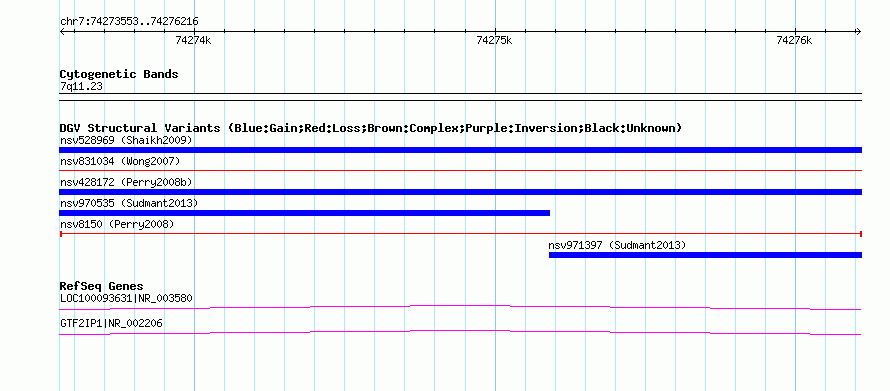Select the thin red nsv831034 loss line

[x=460, y=170]
